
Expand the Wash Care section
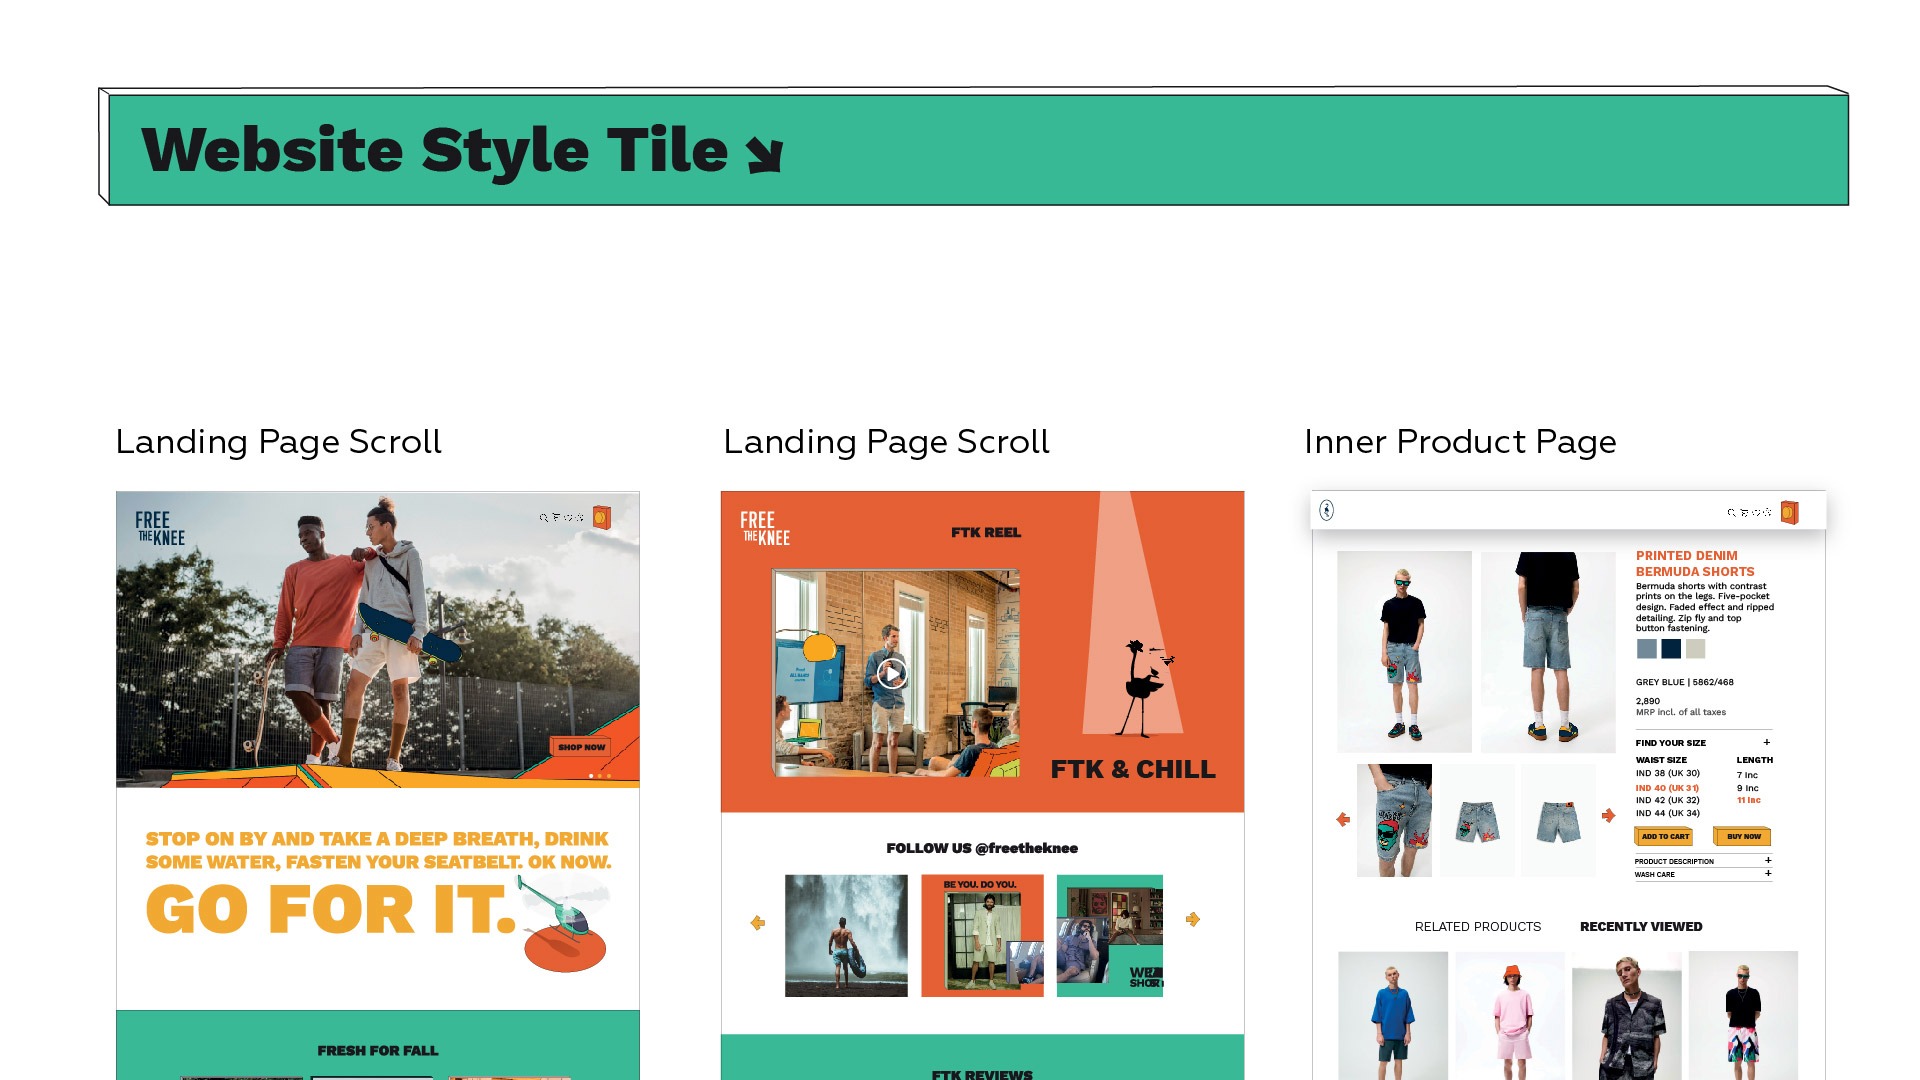click(1768, 873)
